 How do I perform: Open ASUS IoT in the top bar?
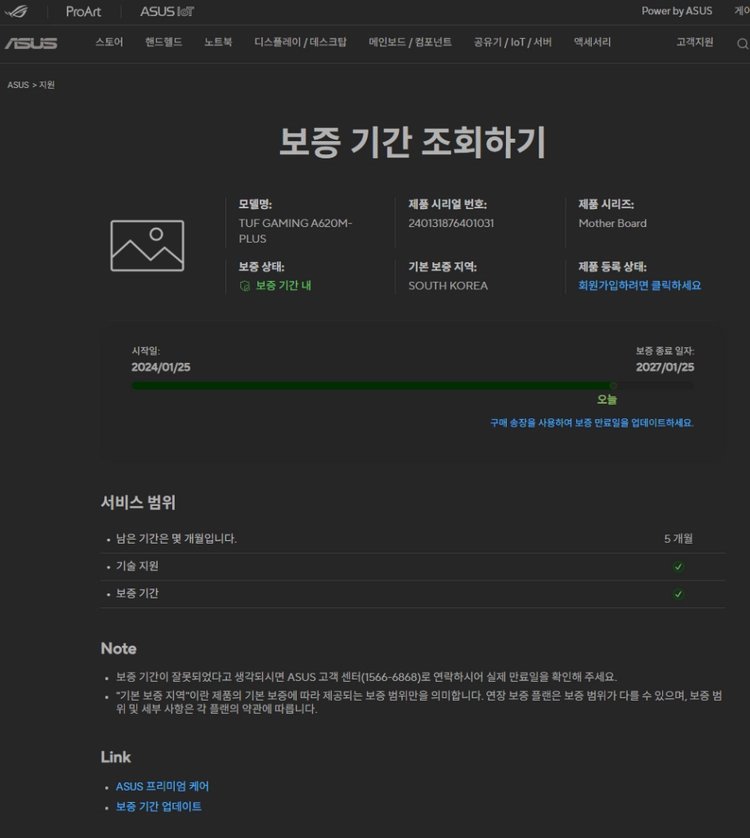point(167,11)
